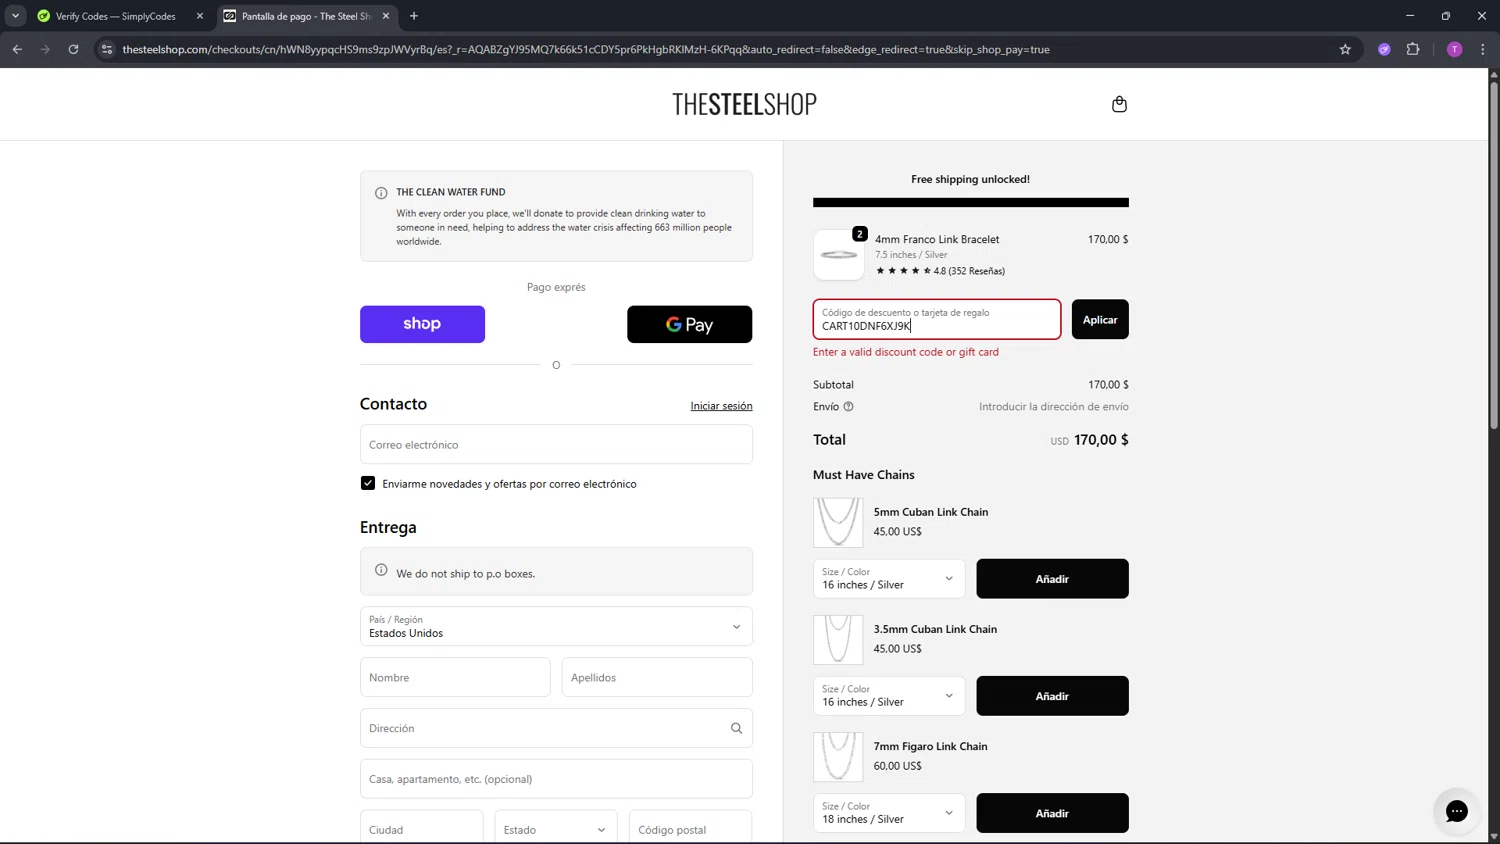Viewport: 1500px width, 844px height.
Task: Close the Verify Codes tab
Action: coord(199,16)
